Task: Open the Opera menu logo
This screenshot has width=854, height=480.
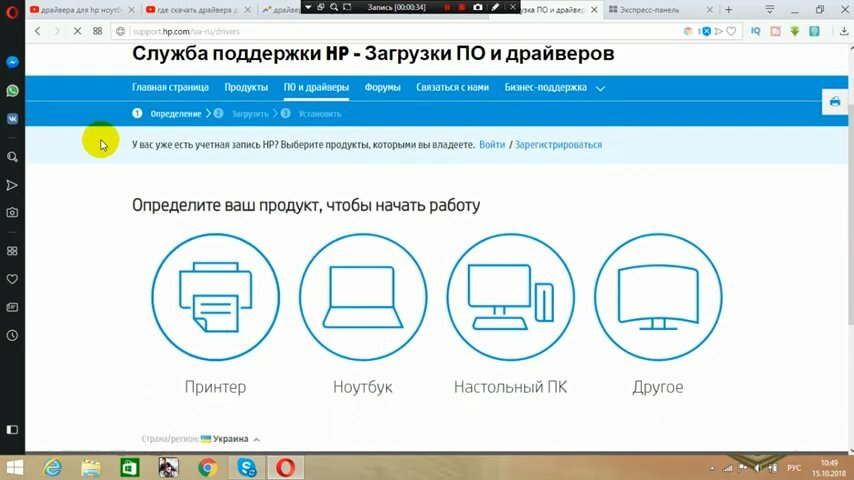Action: pyautogui.click(x=12, y=11)
